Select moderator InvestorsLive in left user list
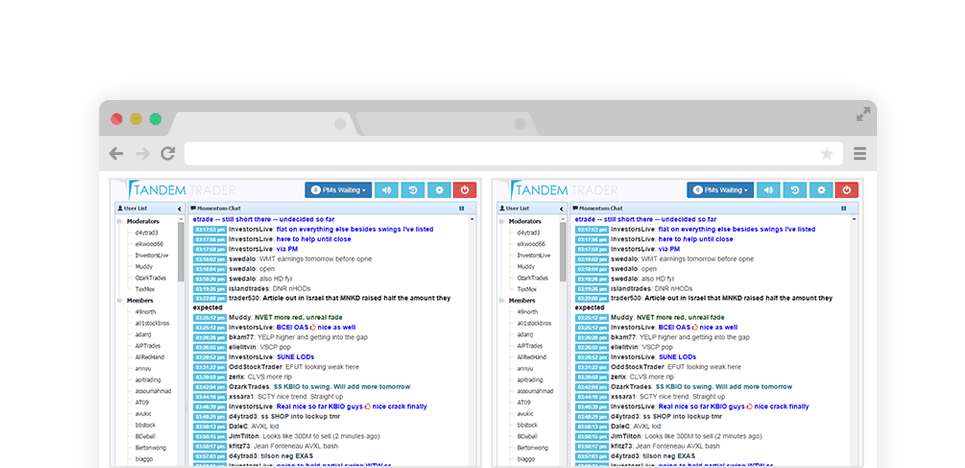 tap(151, 255)
